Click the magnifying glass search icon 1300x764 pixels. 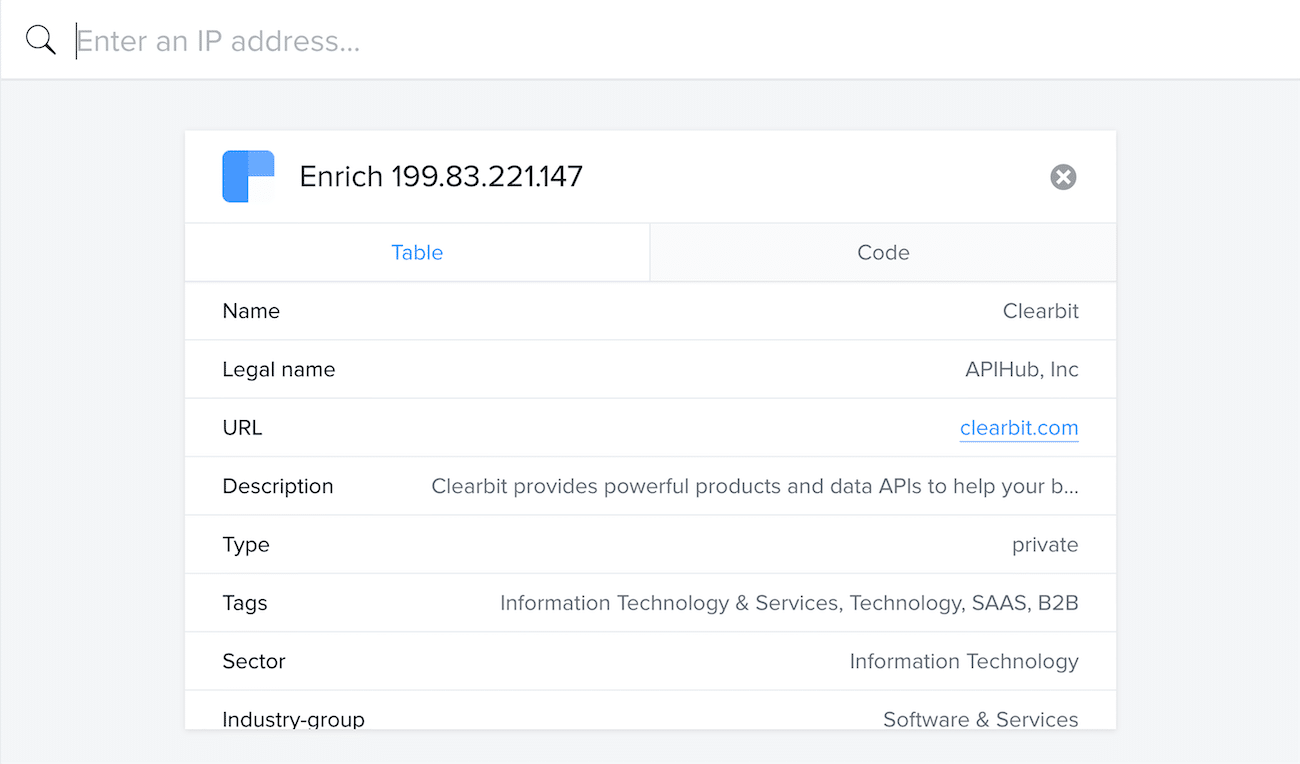click(x=41, y=41)
